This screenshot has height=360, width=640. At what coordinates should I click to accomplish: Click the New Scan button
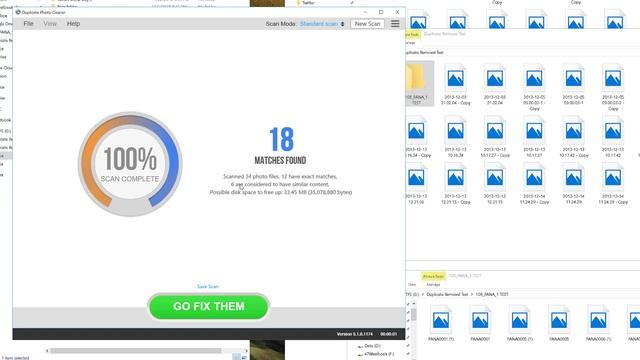pos(367,24)
